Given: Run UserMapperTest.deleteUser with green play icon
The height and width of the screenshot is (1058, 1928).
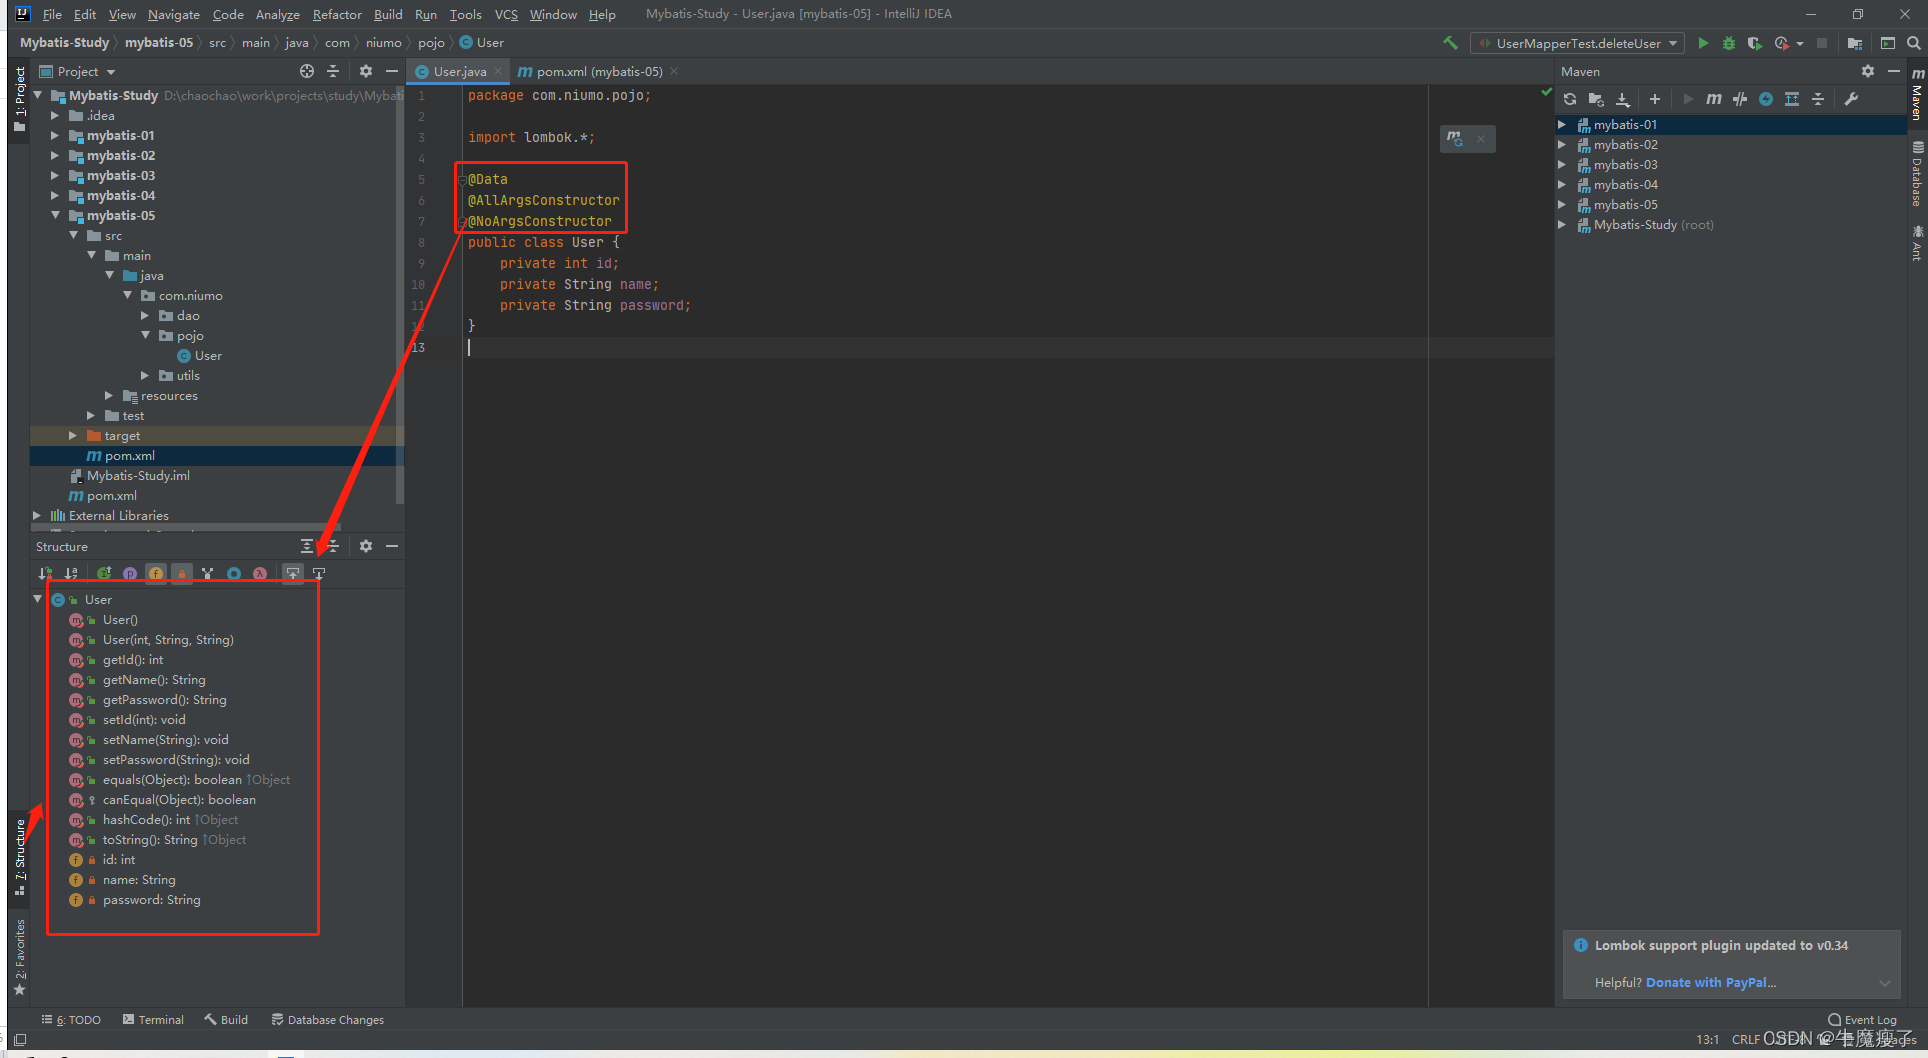Looking at the screenshot, I should (x=1703, y=43).
